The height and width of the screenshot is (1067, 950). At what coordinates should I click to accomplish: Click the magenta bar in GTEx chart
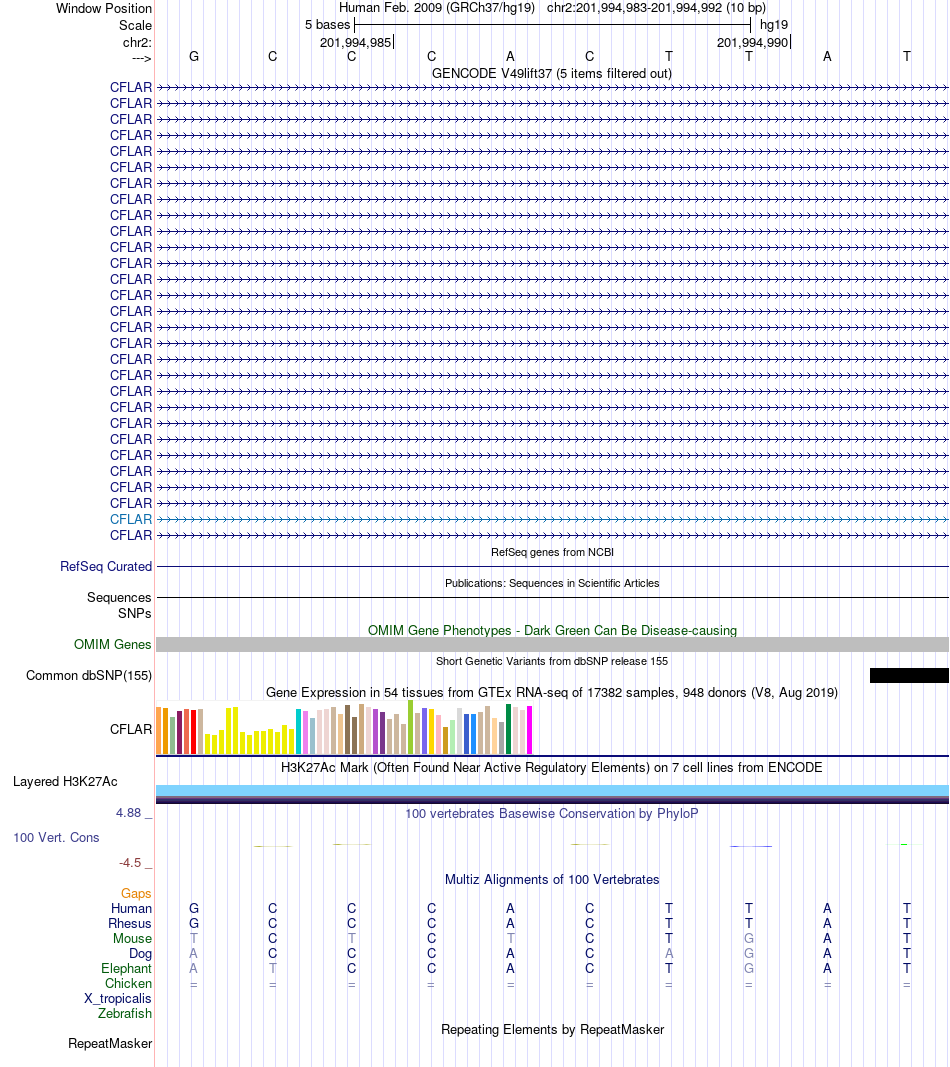[529, 729]
